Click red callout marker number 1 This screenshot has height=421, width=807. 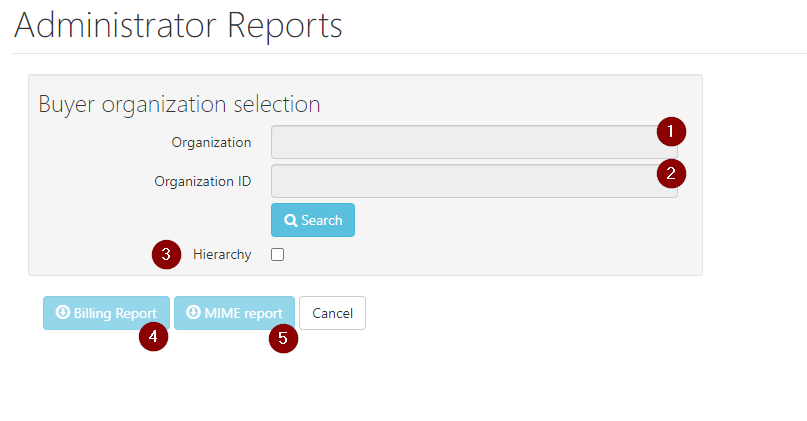tap(671, 131)
